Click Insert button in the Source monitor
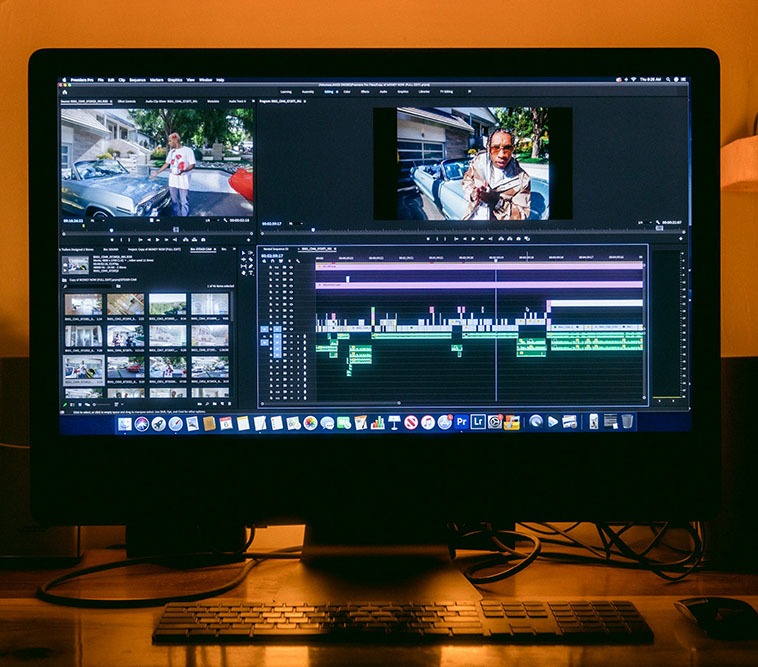The width and height of the screenshot is (758, 667). pyautogui.click(x=186, y=240)
